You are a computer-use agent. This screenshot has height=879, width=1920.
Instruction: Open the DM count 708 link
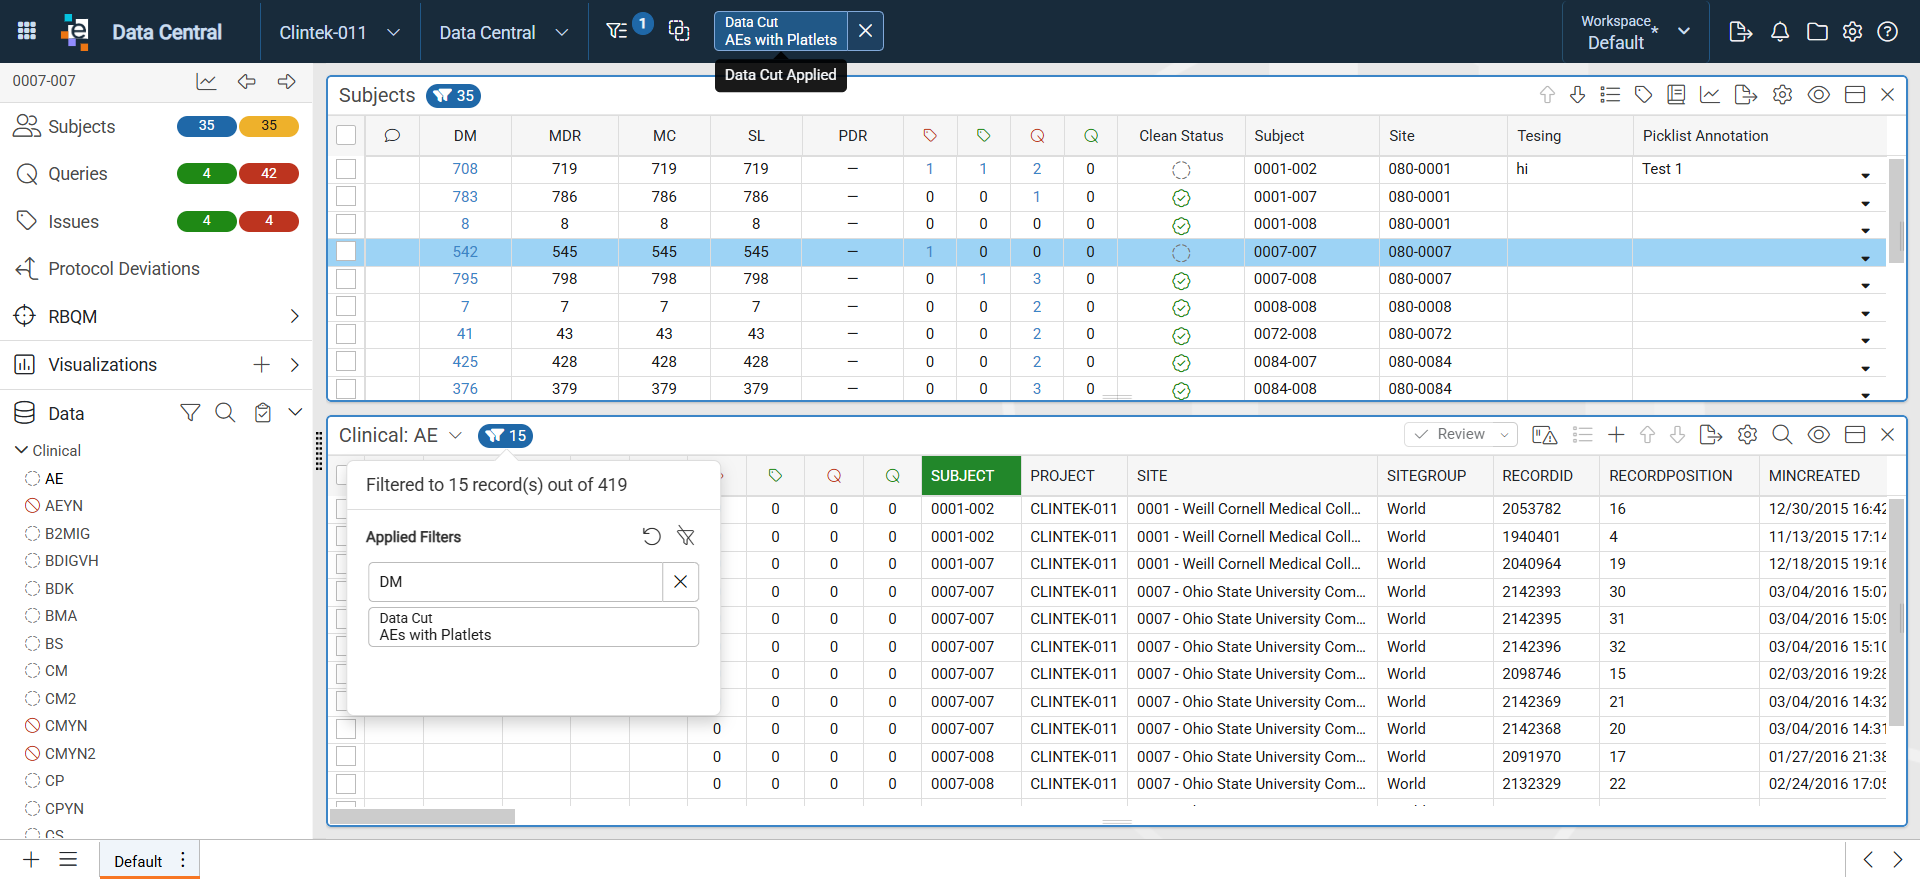point(465,169)
